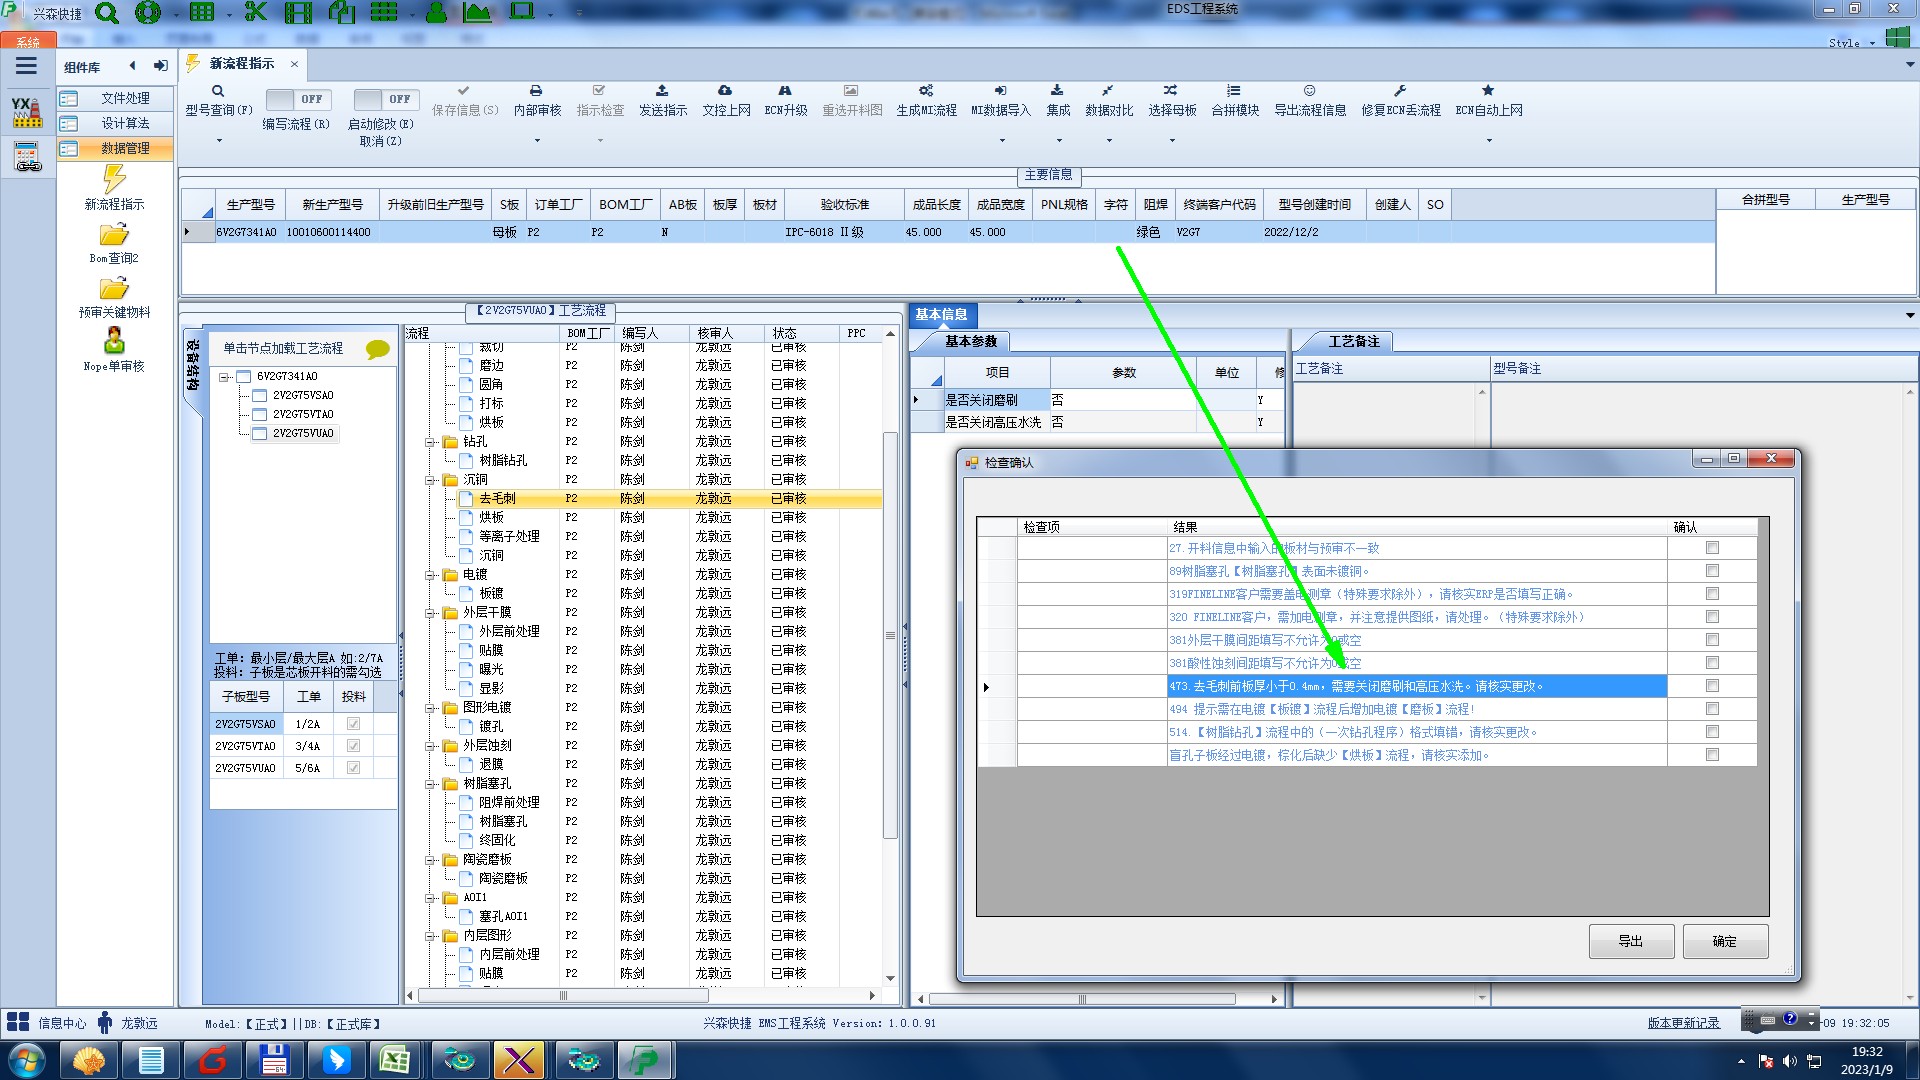Click 修复ECN丢流程 wrench icon
1920x1080 pixels.
(1400, 91)
